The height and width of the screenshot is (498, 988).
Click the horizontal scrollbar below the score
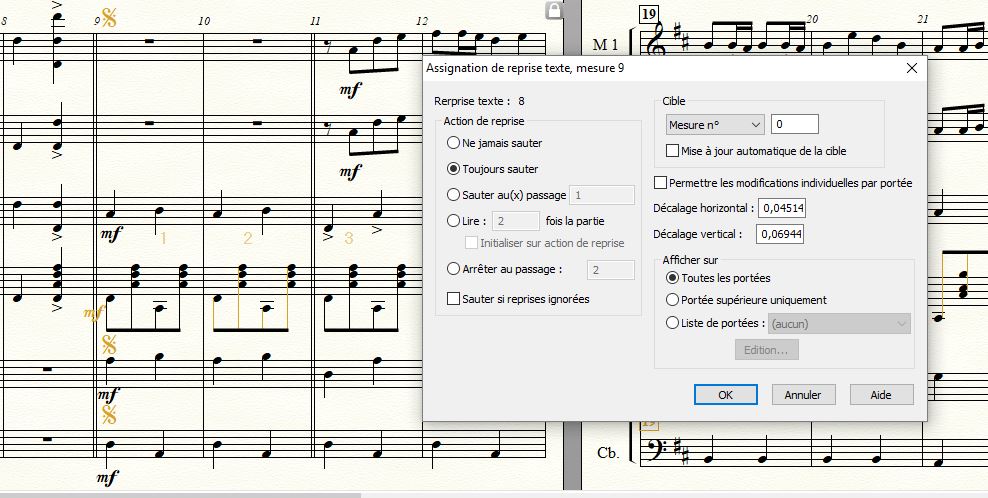coord(180,494)
